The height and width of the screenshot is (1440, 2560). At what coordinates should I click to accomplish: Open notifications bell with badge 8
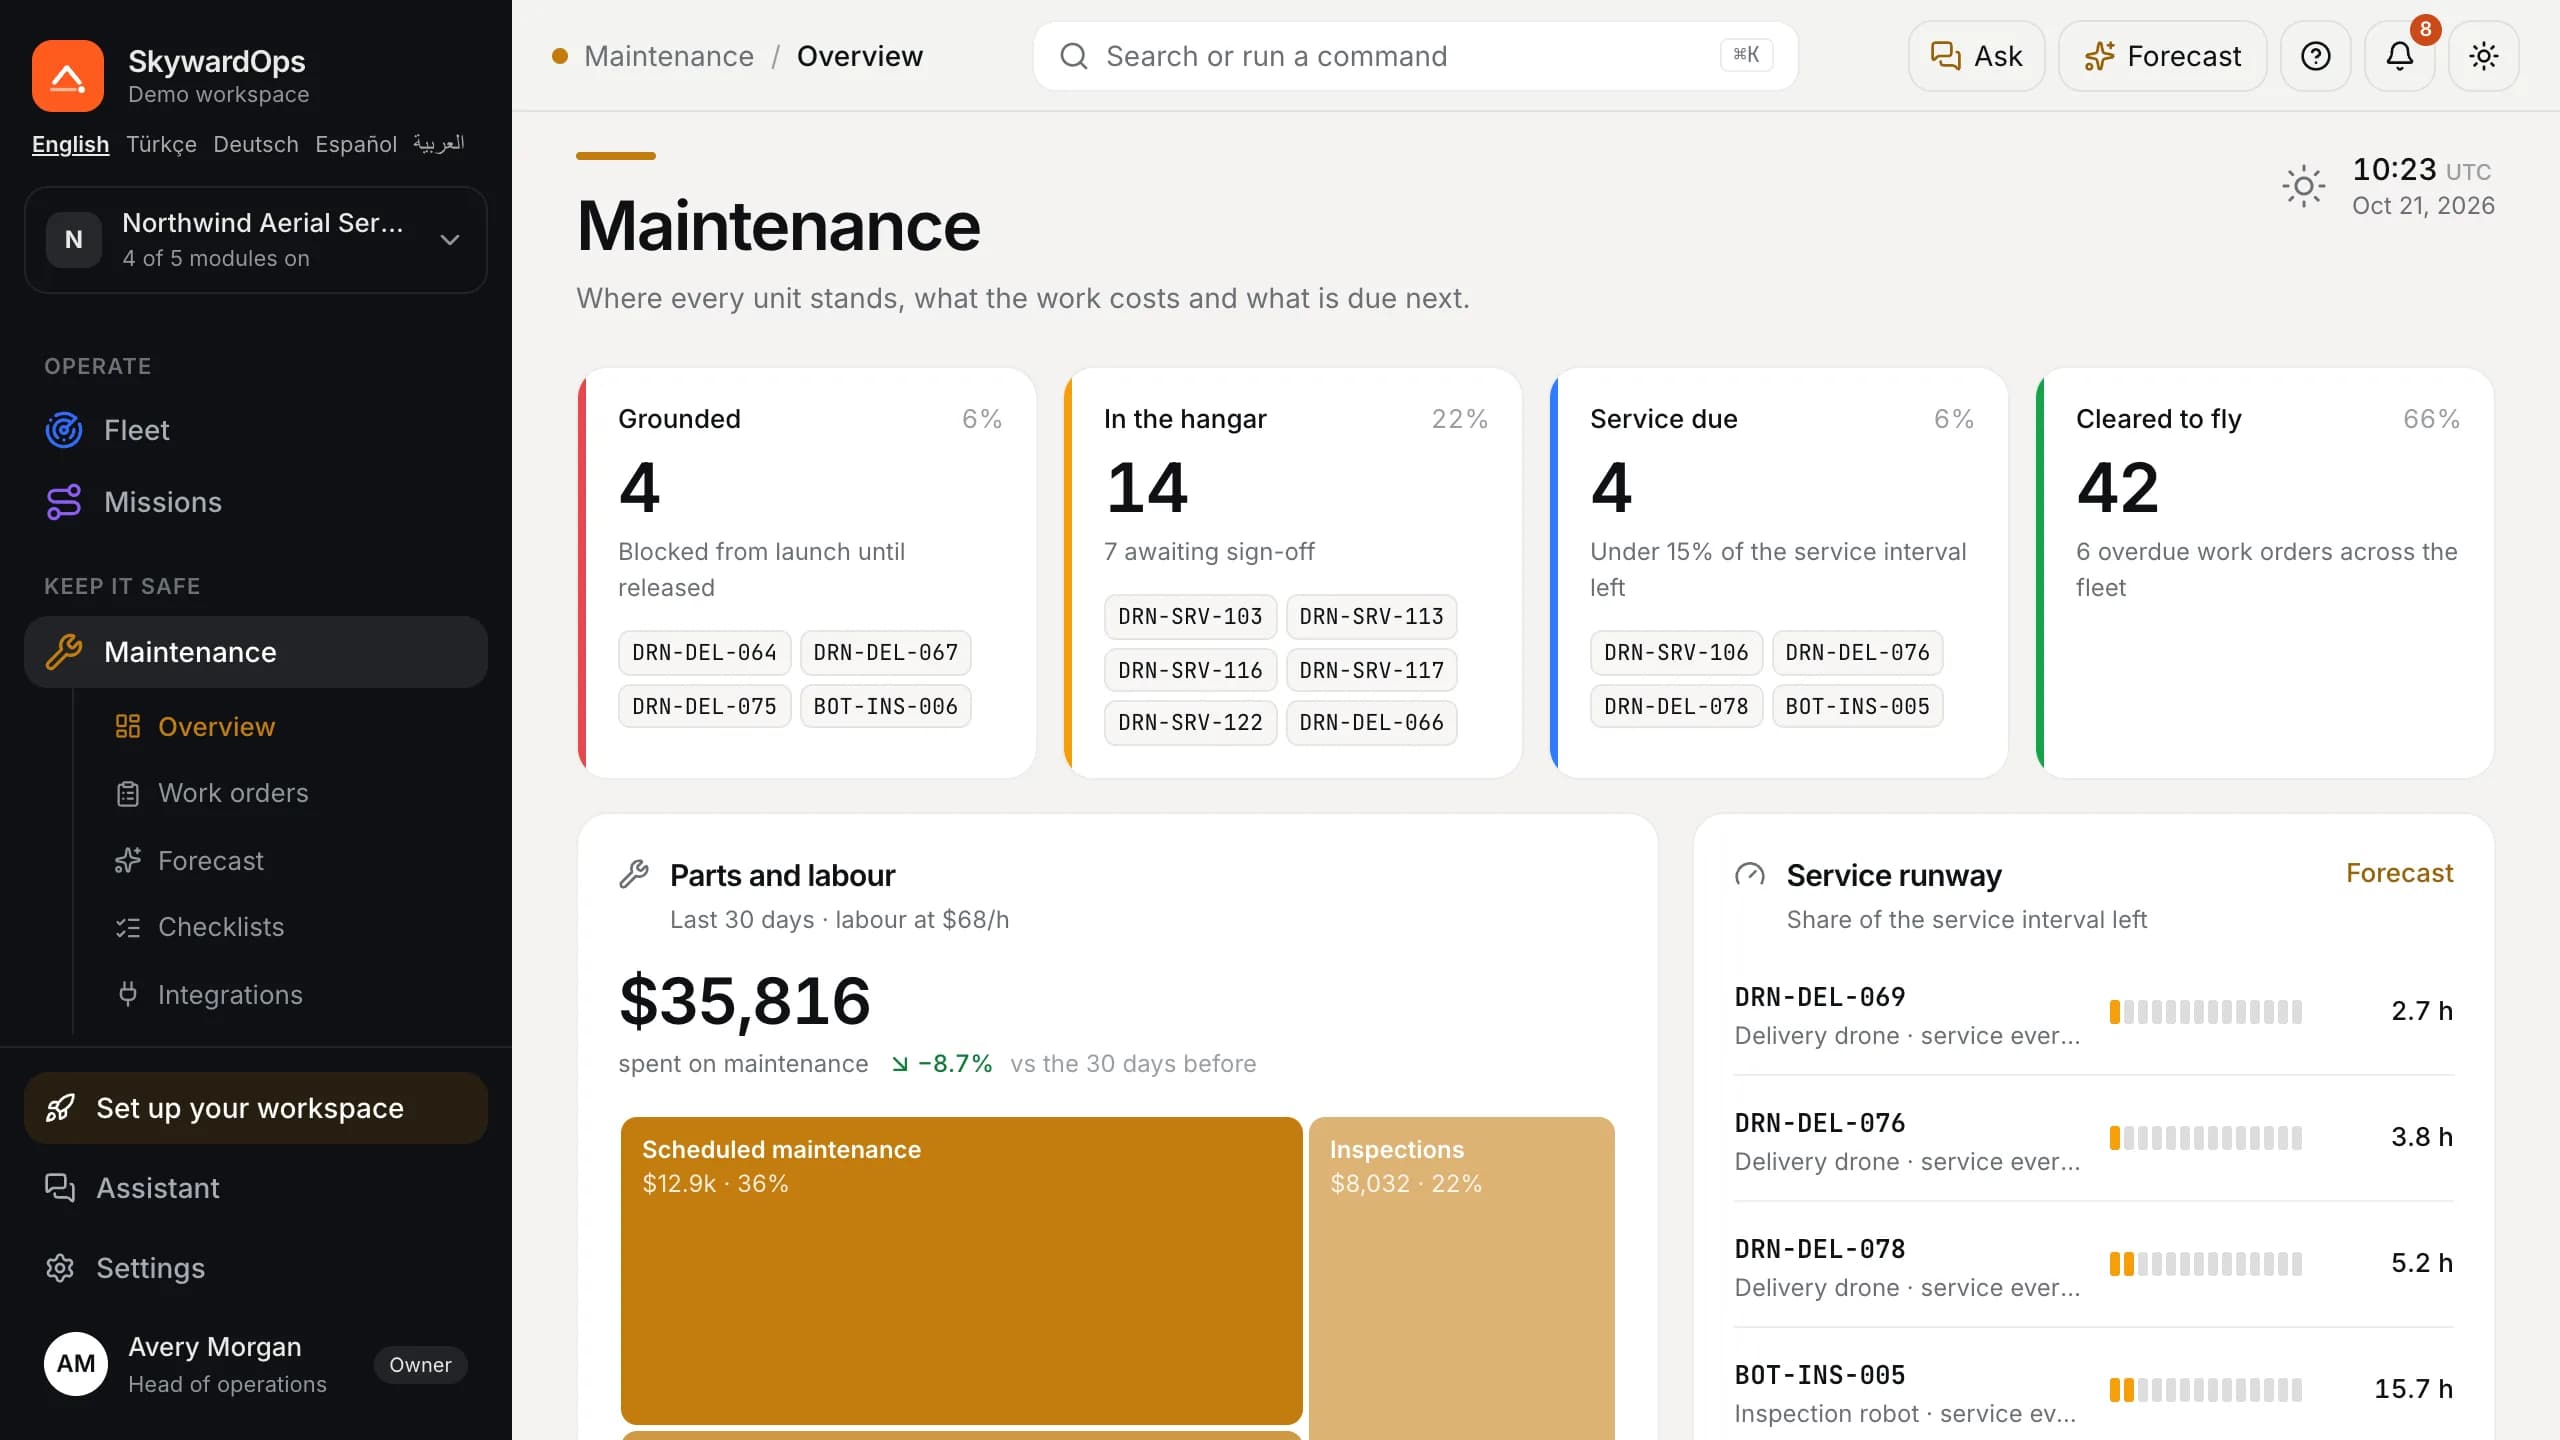coord(2400,56)
